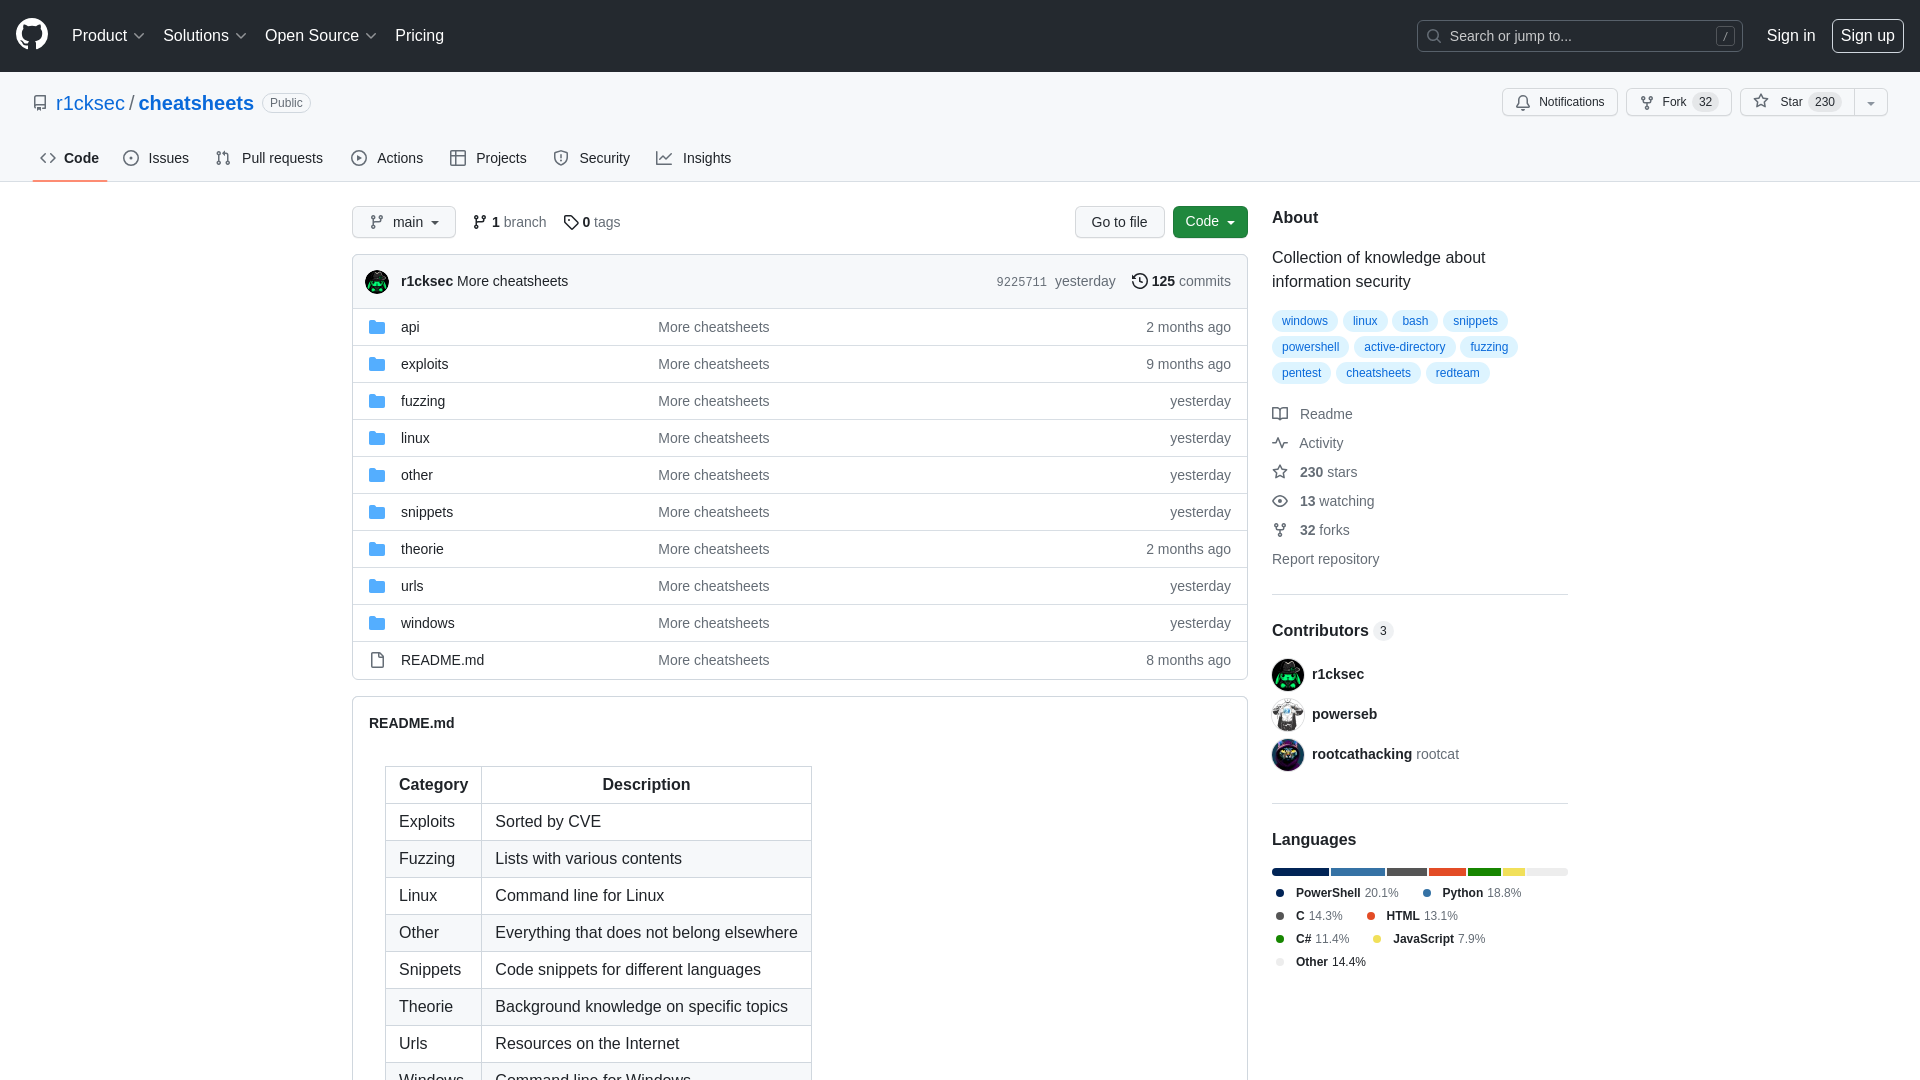Click the Sign up button

tap(1868, 36)
